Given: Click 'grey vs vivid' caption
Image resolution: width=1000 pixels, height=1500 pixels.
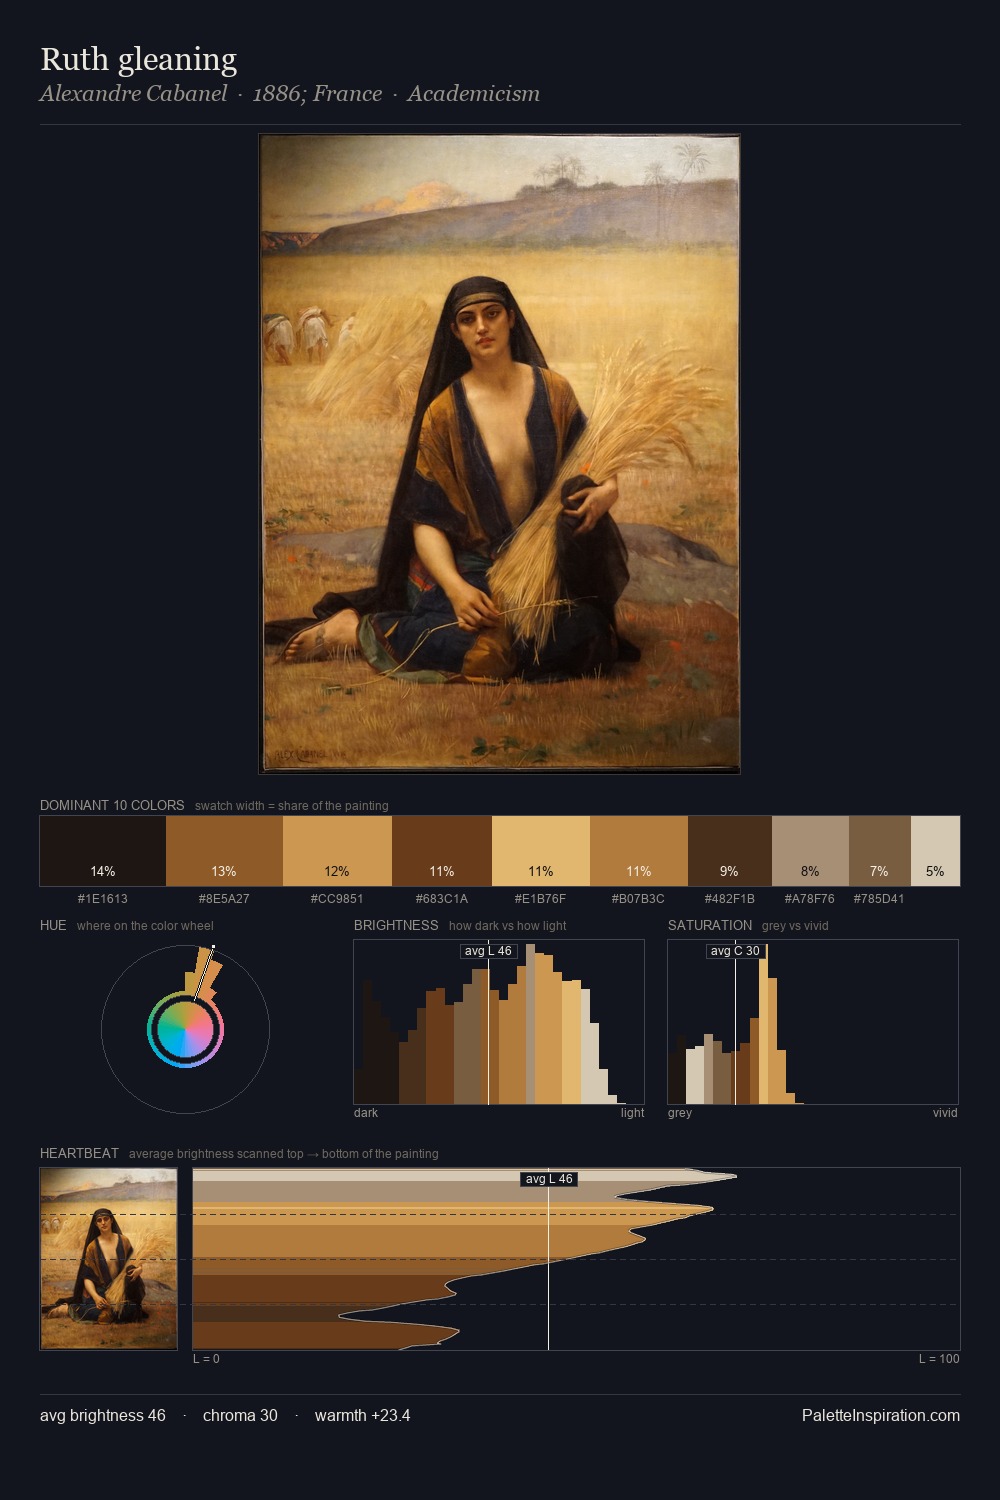Looking at the screenshot, I should (x=795, y=926).
